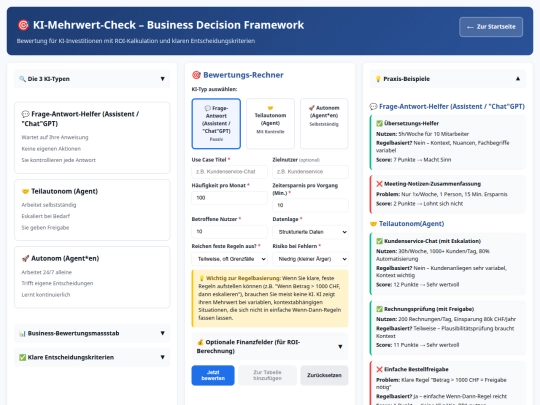The image size is (540, 405).
Task: Click 'Trifft eigene Entscheidungen' text
Action: pyautogui.click(x=57, y=283)
